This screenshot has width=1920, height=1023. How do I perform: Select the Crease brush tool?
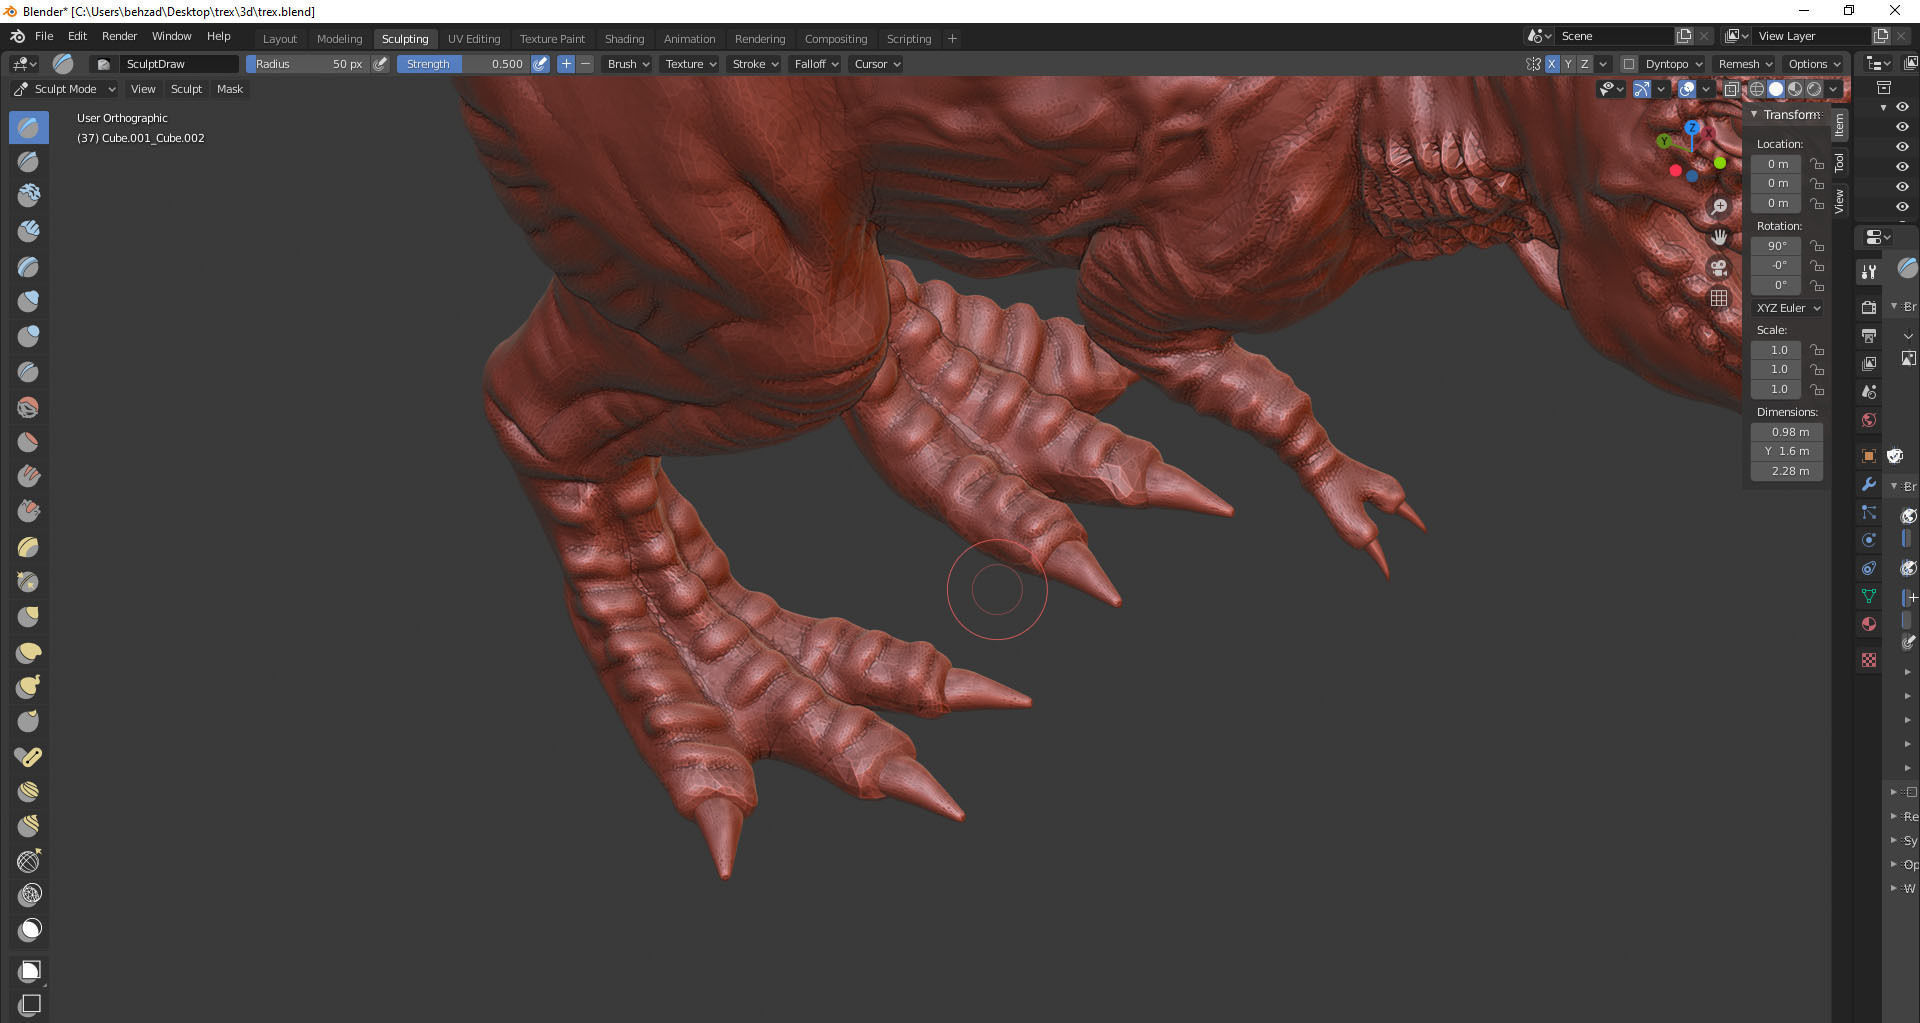point(29,371)
